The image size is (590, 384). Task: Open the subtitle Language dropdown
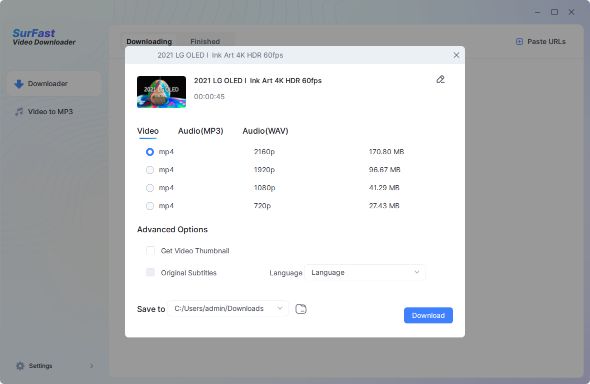(x=365, y=273)
